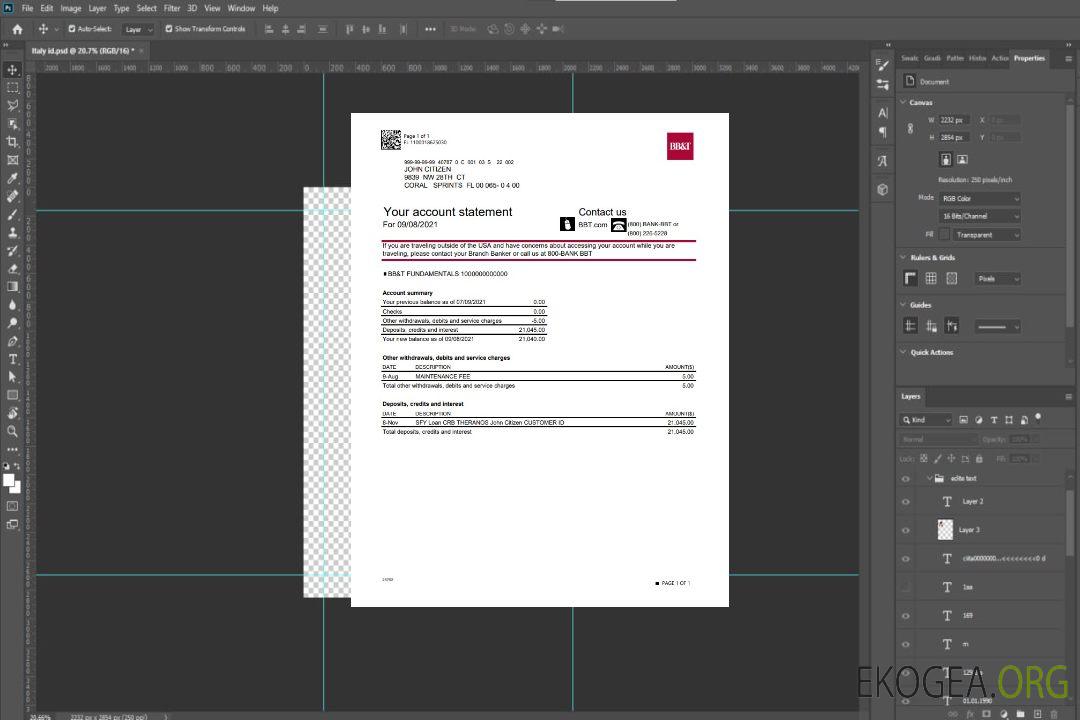Select the Path Selection tool

(x=12, y=377)
